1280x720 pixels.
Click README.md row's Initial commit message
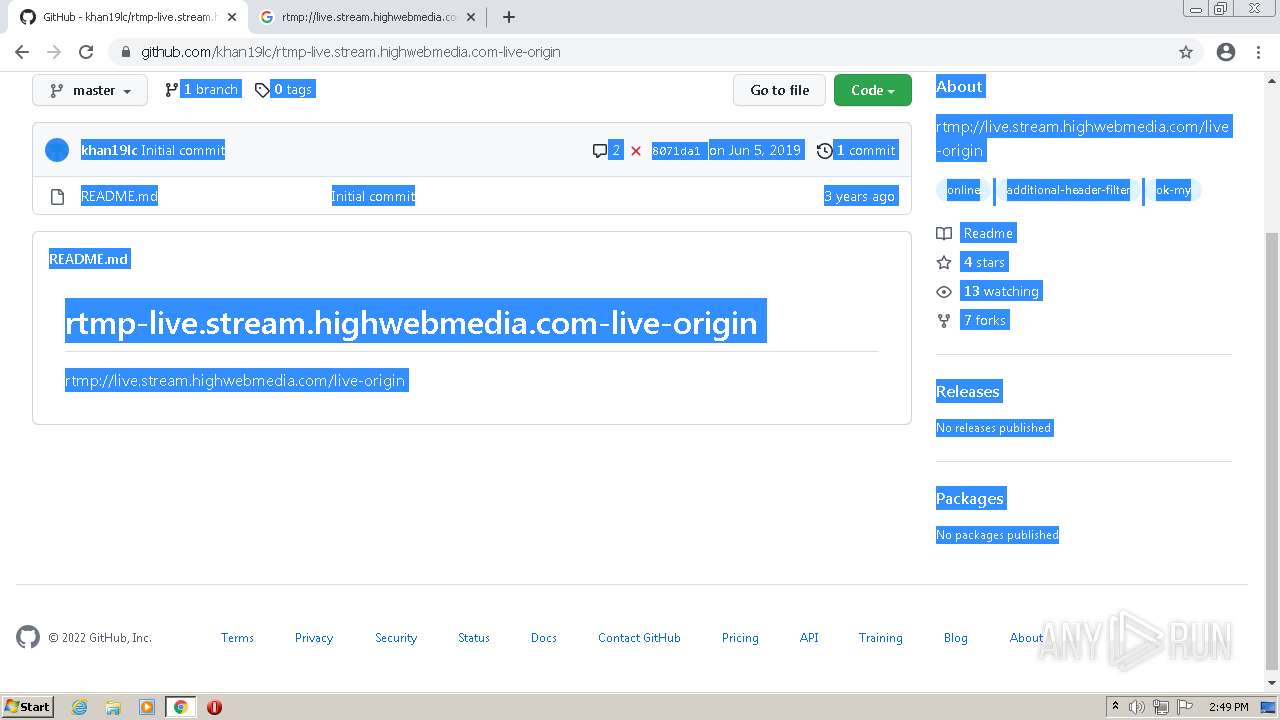[x=373, y=196]
